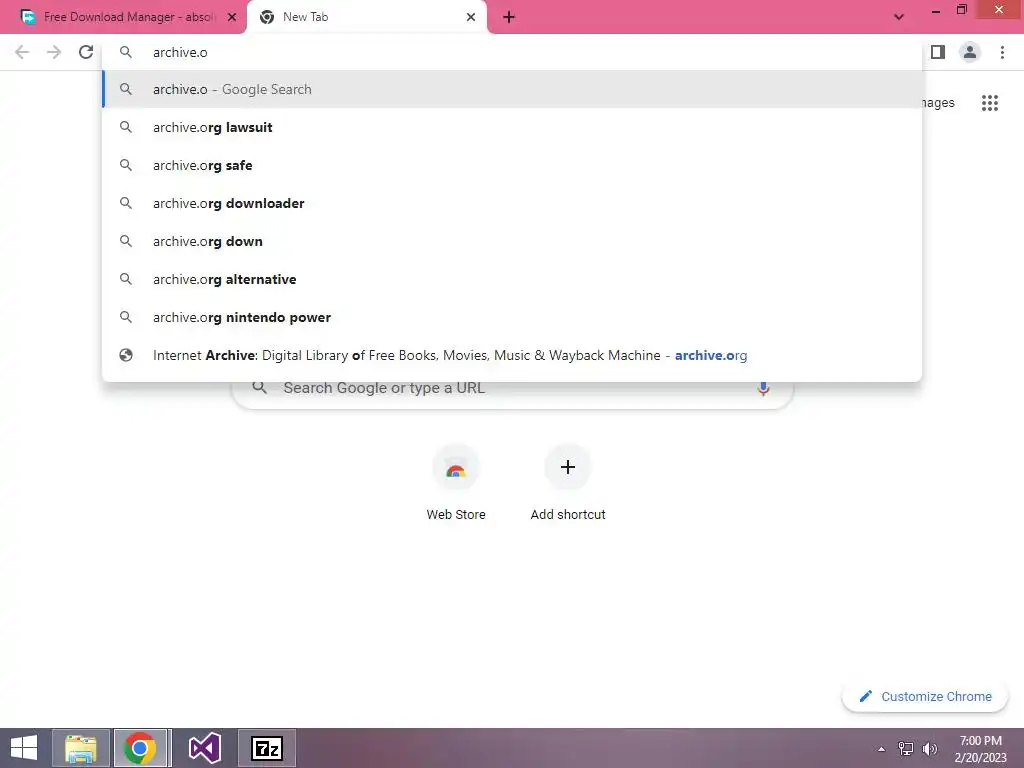Select the 'archive.org alternative' suggestion
Viewport: 1024px width, 768px height.
[512, 279]
